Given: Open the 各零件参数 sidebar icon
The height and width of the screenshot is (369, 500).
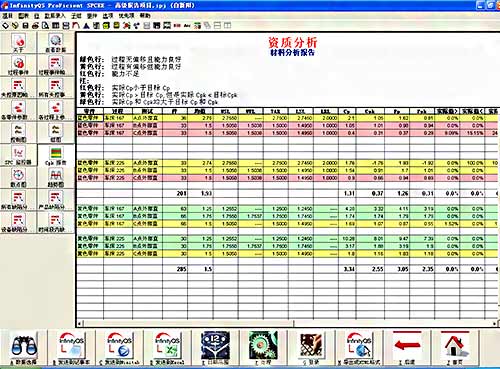Looking at the screenshot, I should pyautogui.click(x=18, y=110).
